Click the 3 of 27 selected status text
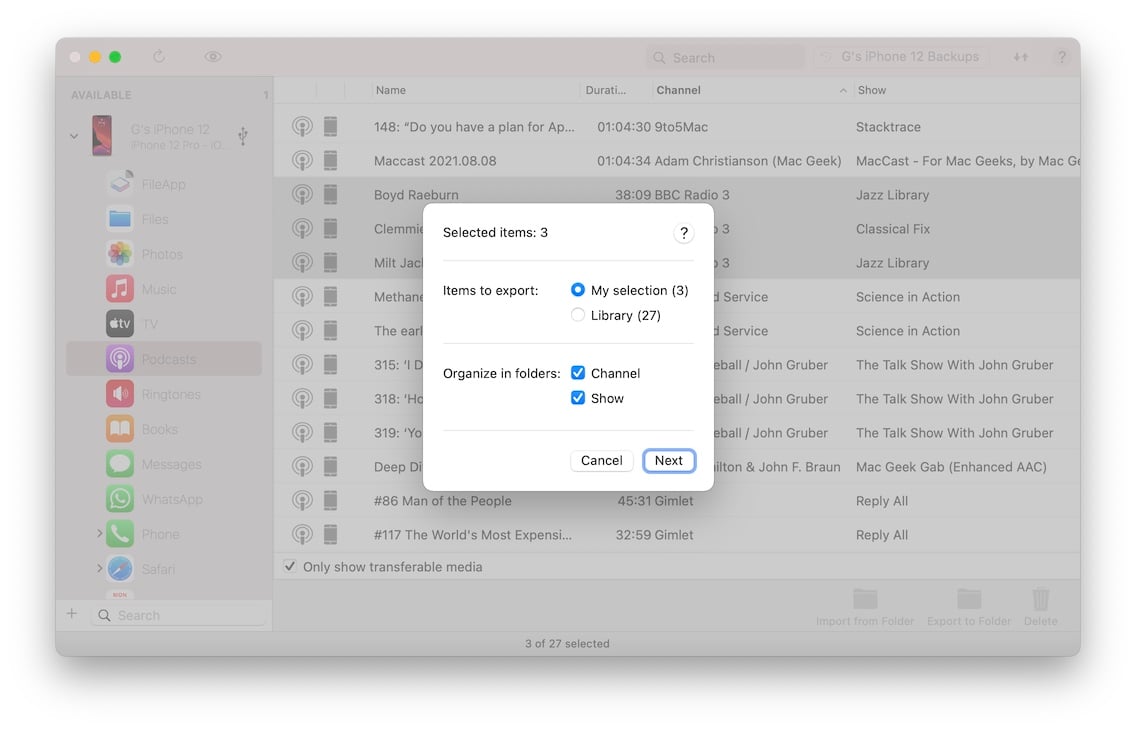 pos(567,643)
